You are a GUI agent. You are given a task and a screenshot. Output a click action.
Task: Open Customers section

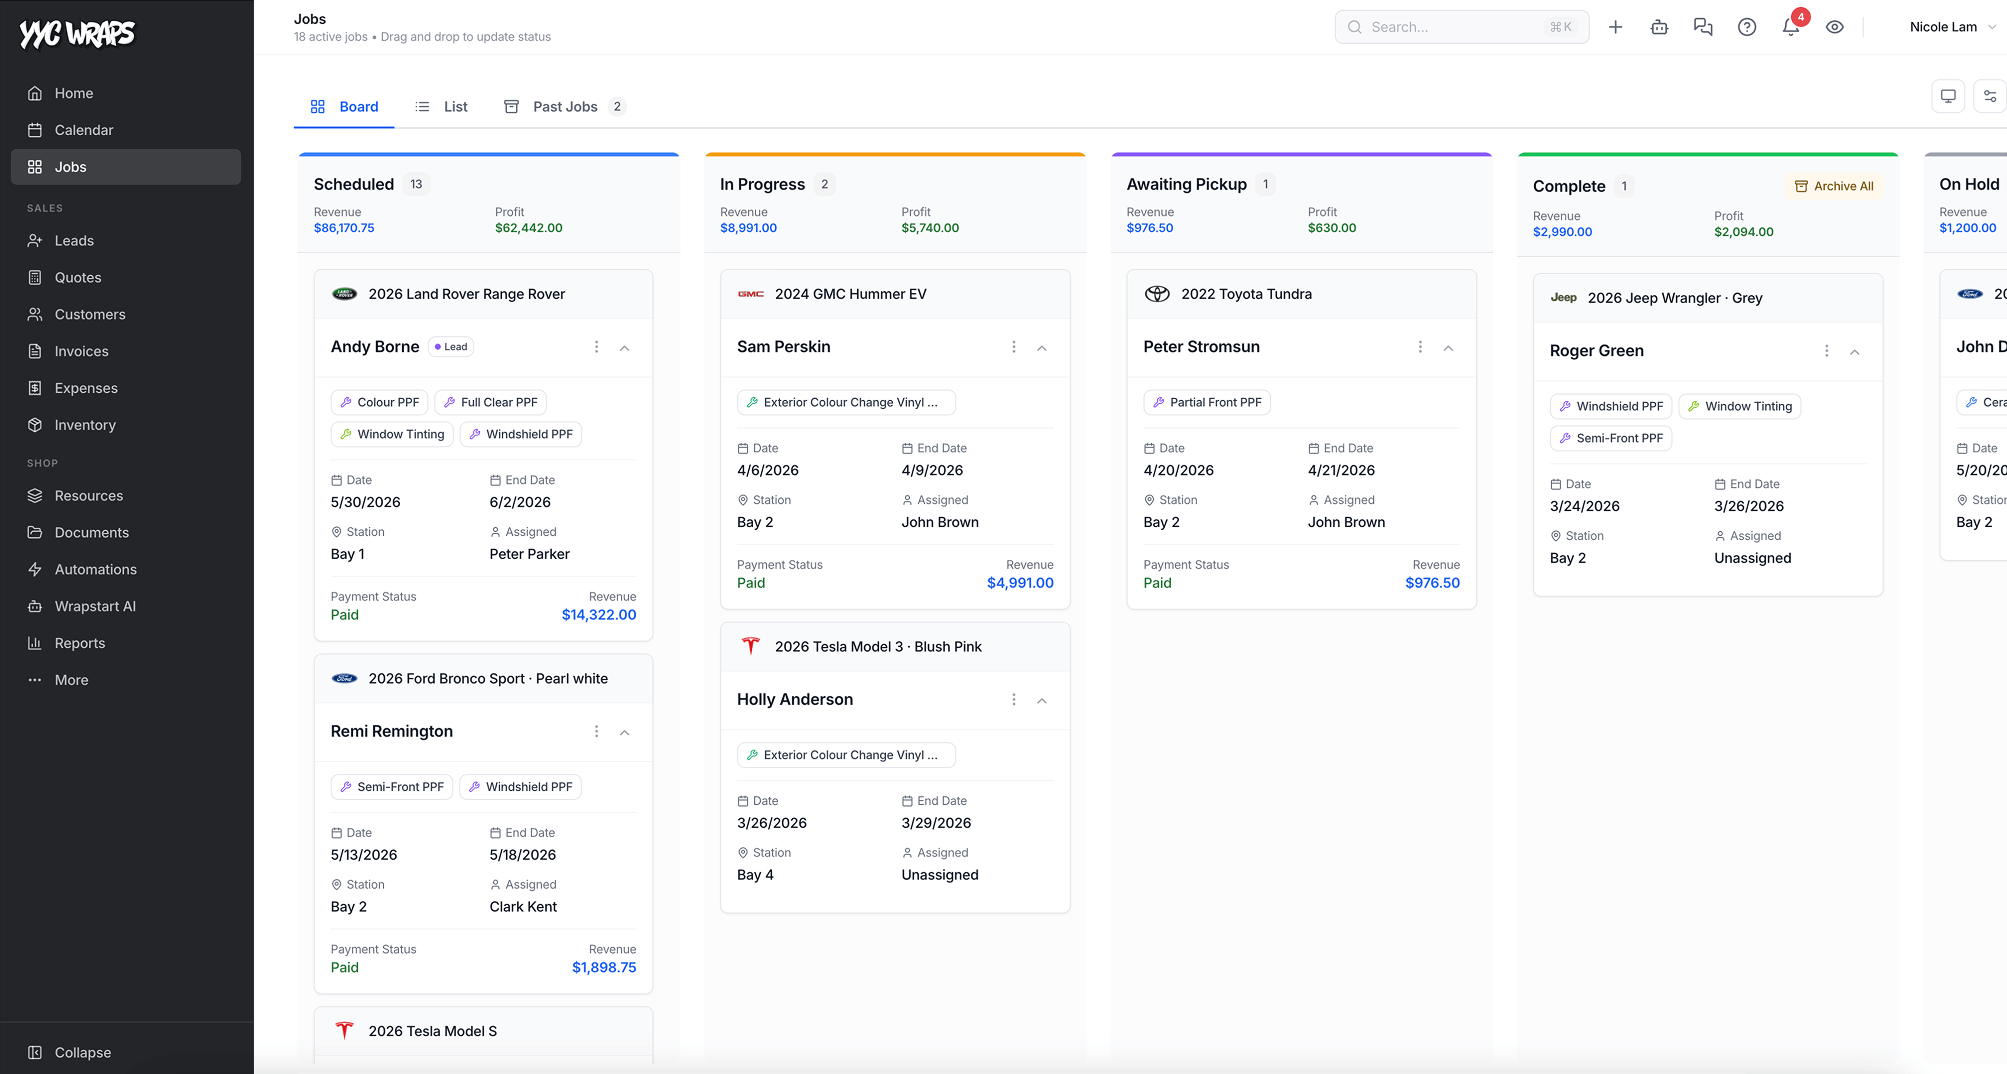pyautogui.click(x=126, y=315)
